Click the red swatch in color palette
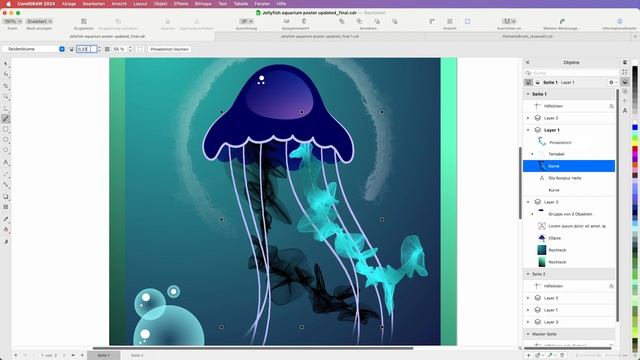Screen dimensions: 640x360 click(x=635, y=149)
